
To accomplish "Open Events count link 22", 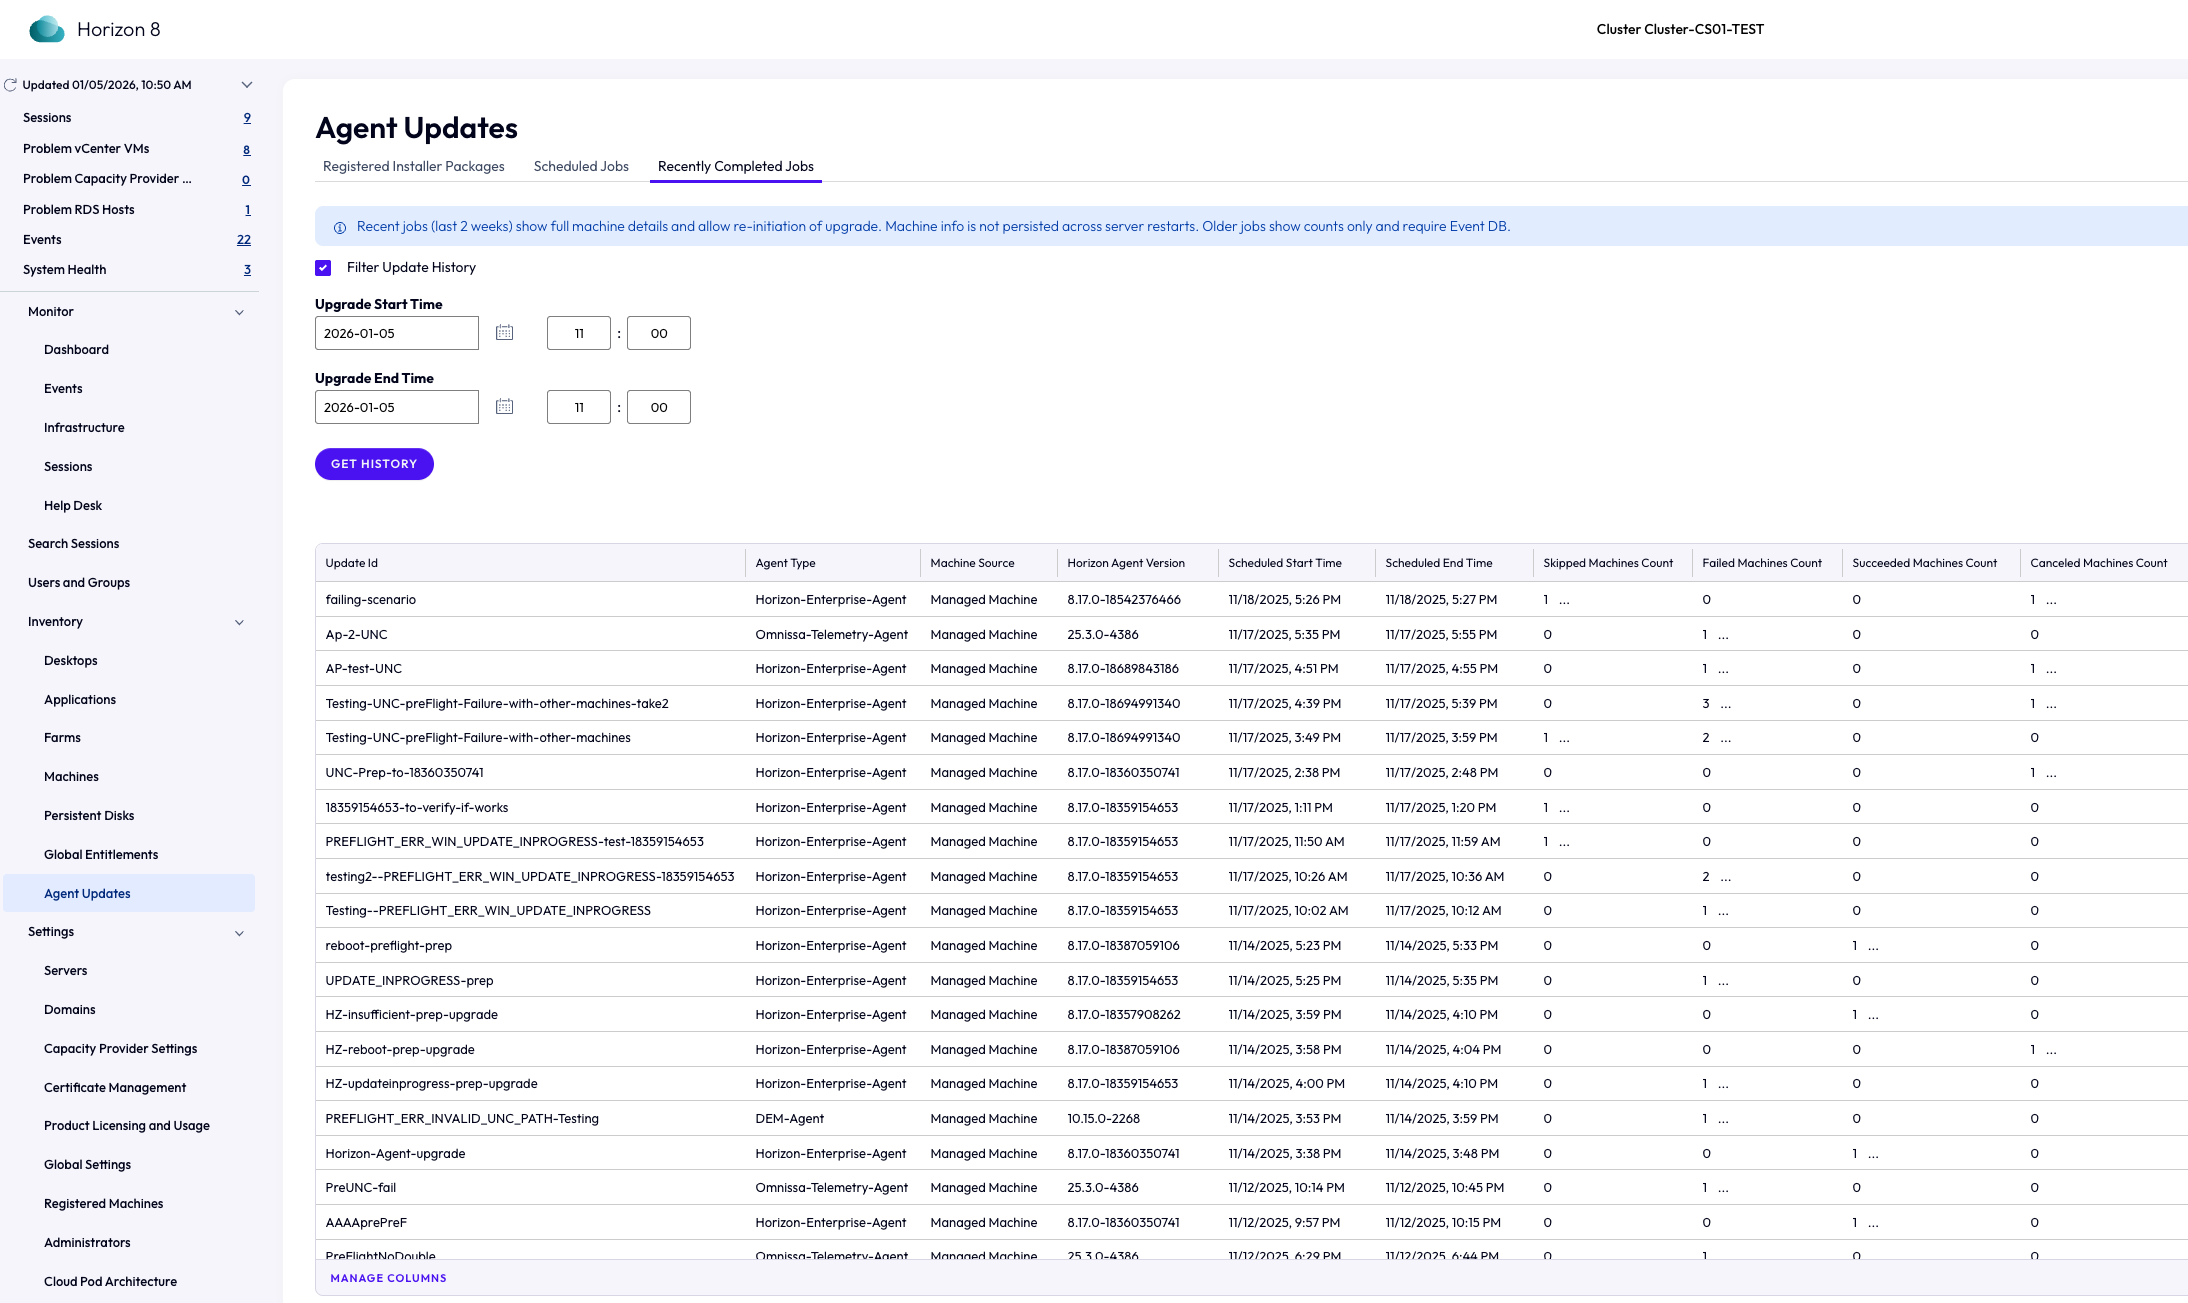I will (x=244, y=240).
